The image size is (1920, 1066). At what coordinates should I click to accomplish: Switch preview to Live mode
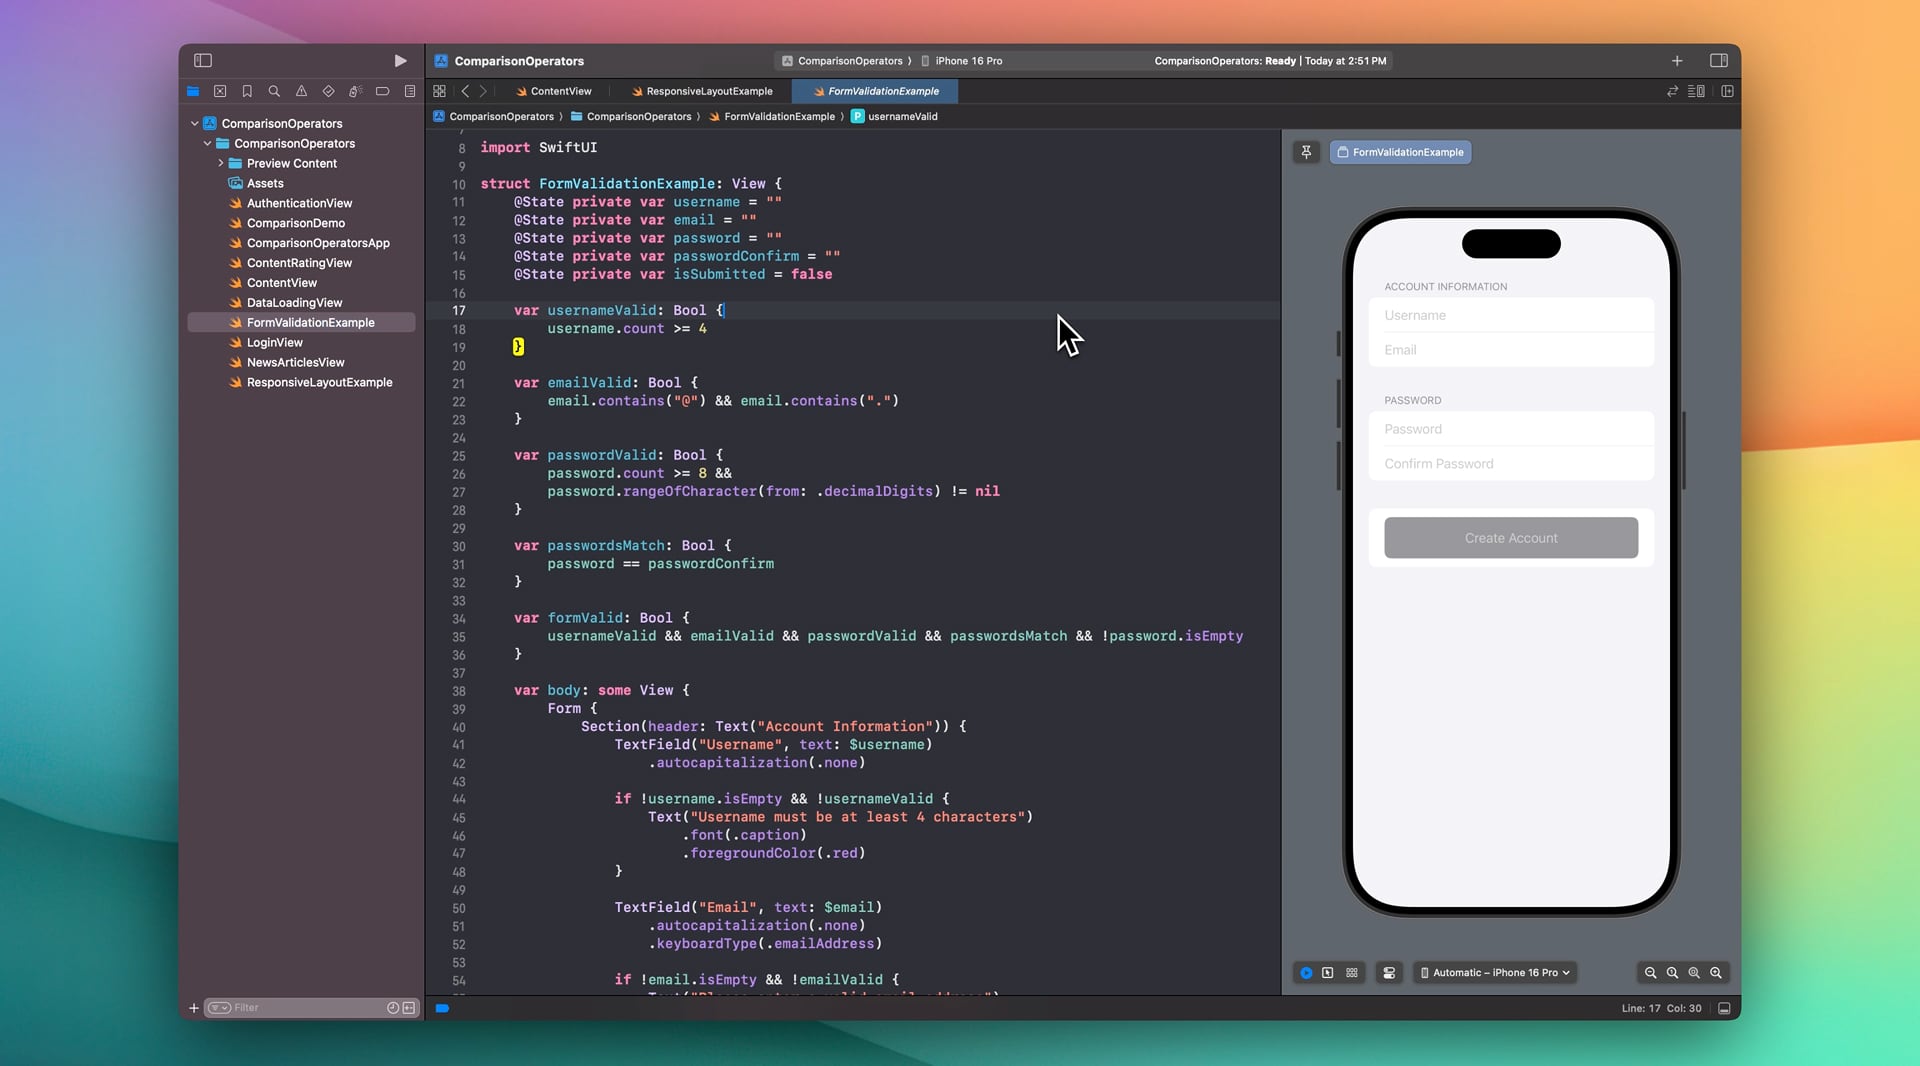pos(1306,973)
